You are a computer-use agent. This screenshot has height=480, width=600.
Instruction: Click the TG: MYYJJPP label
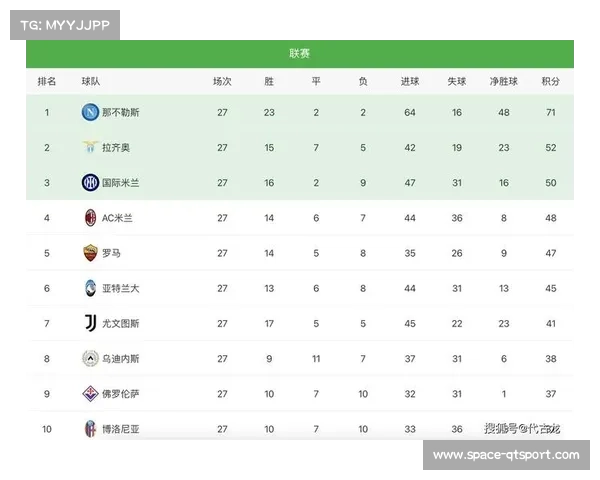[x=65, y=25]
